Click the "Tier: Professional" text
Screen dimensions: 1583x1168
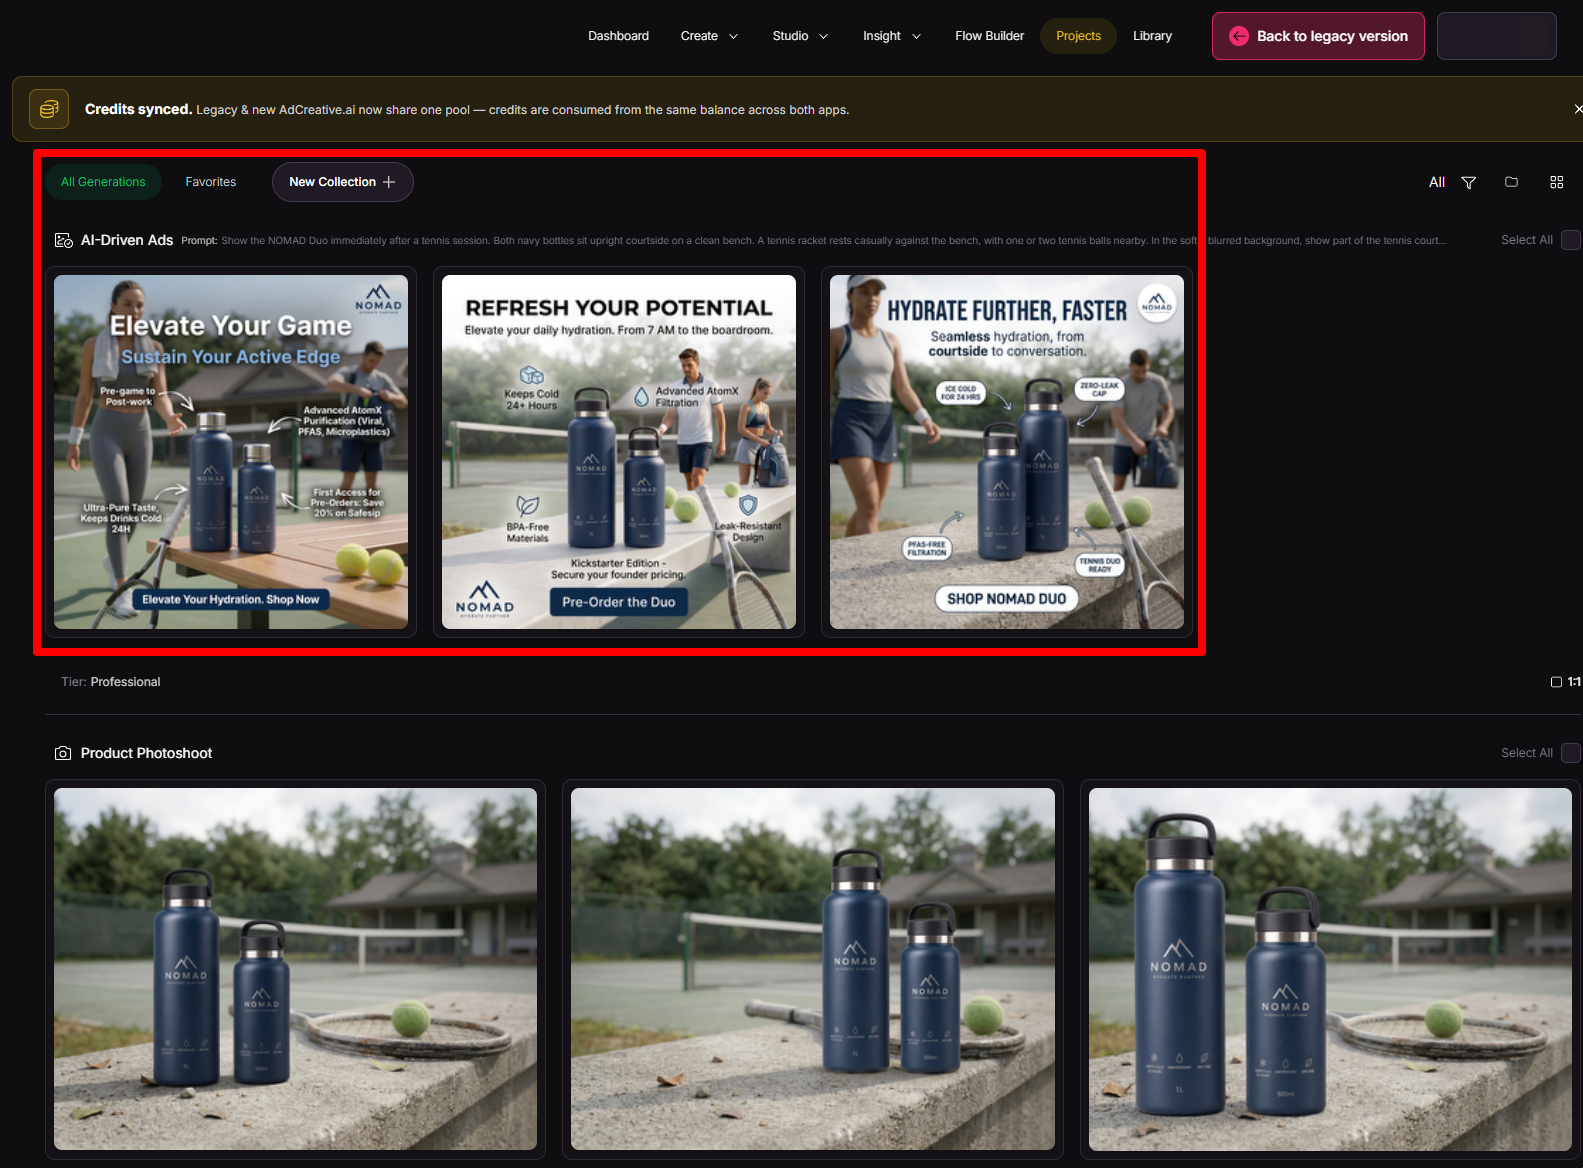pyautogui.click(x=110, y=682)
